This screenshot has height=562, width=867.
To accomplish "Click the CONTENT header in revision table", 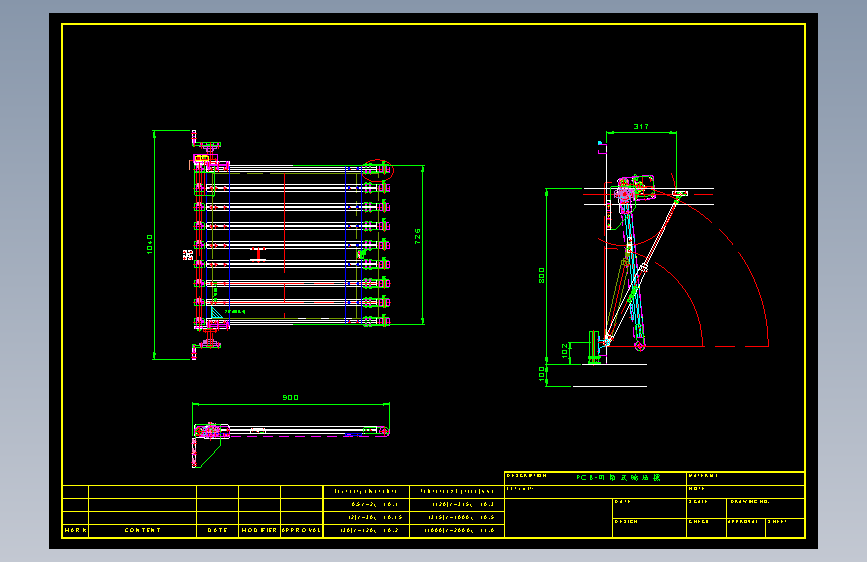I will click(143, 530).
